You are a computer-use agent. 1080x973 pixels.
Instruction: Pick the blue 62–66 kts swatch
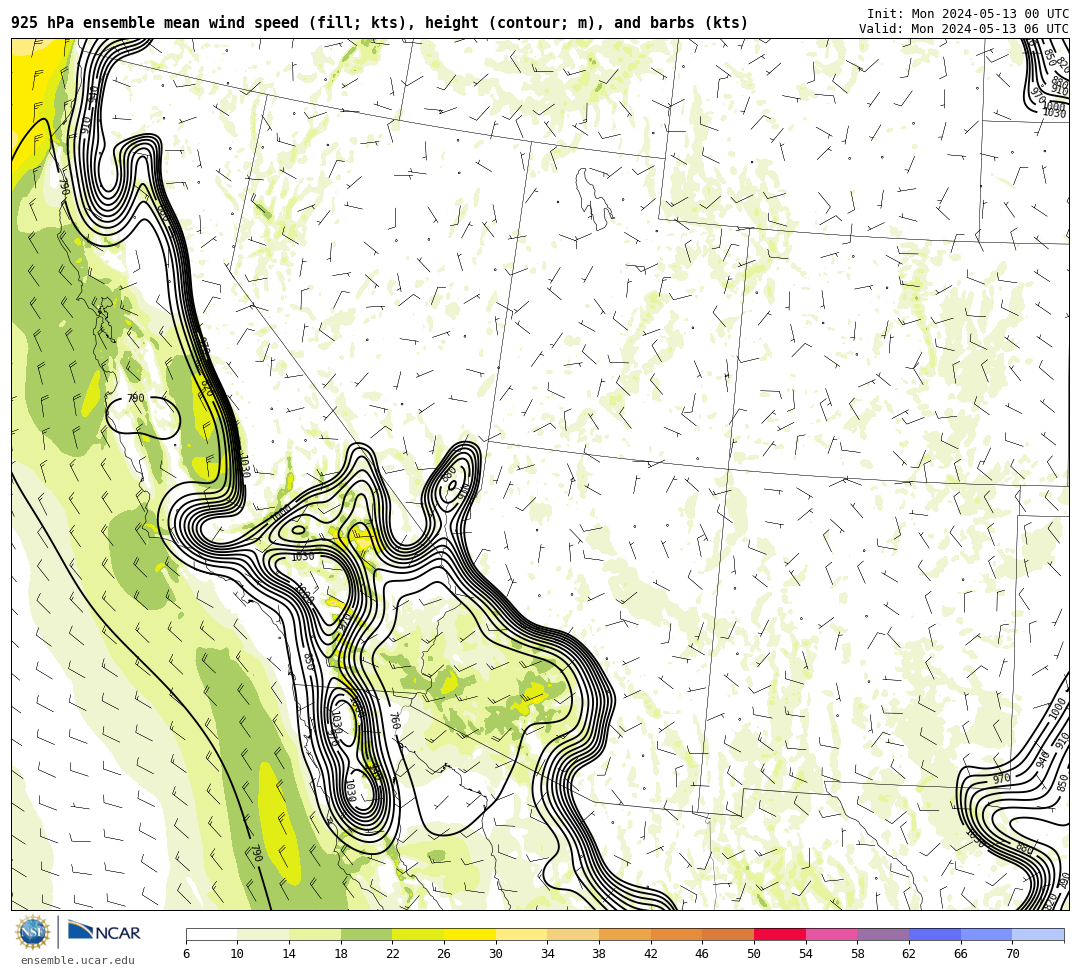tap(935, 934)
